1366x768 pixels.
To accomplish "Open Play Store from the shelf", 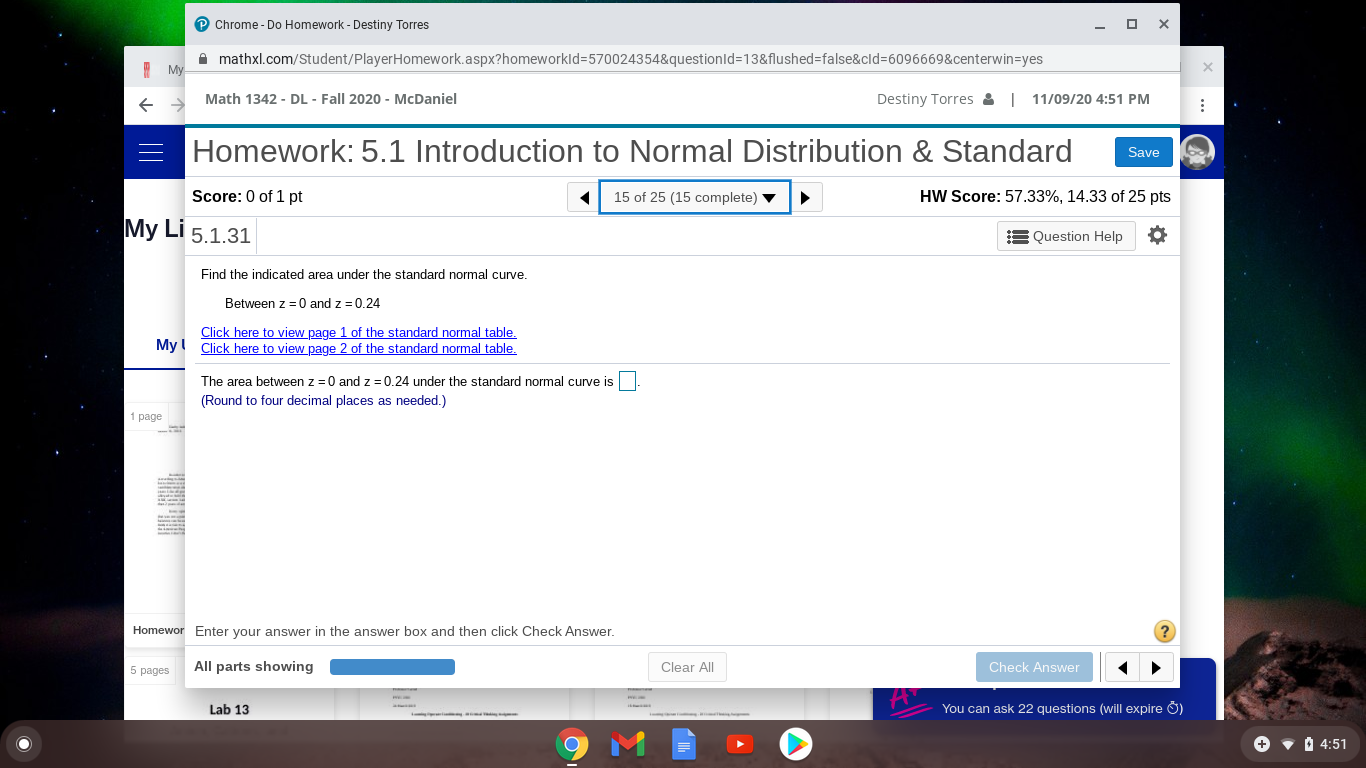I will [x=796, y=744].
